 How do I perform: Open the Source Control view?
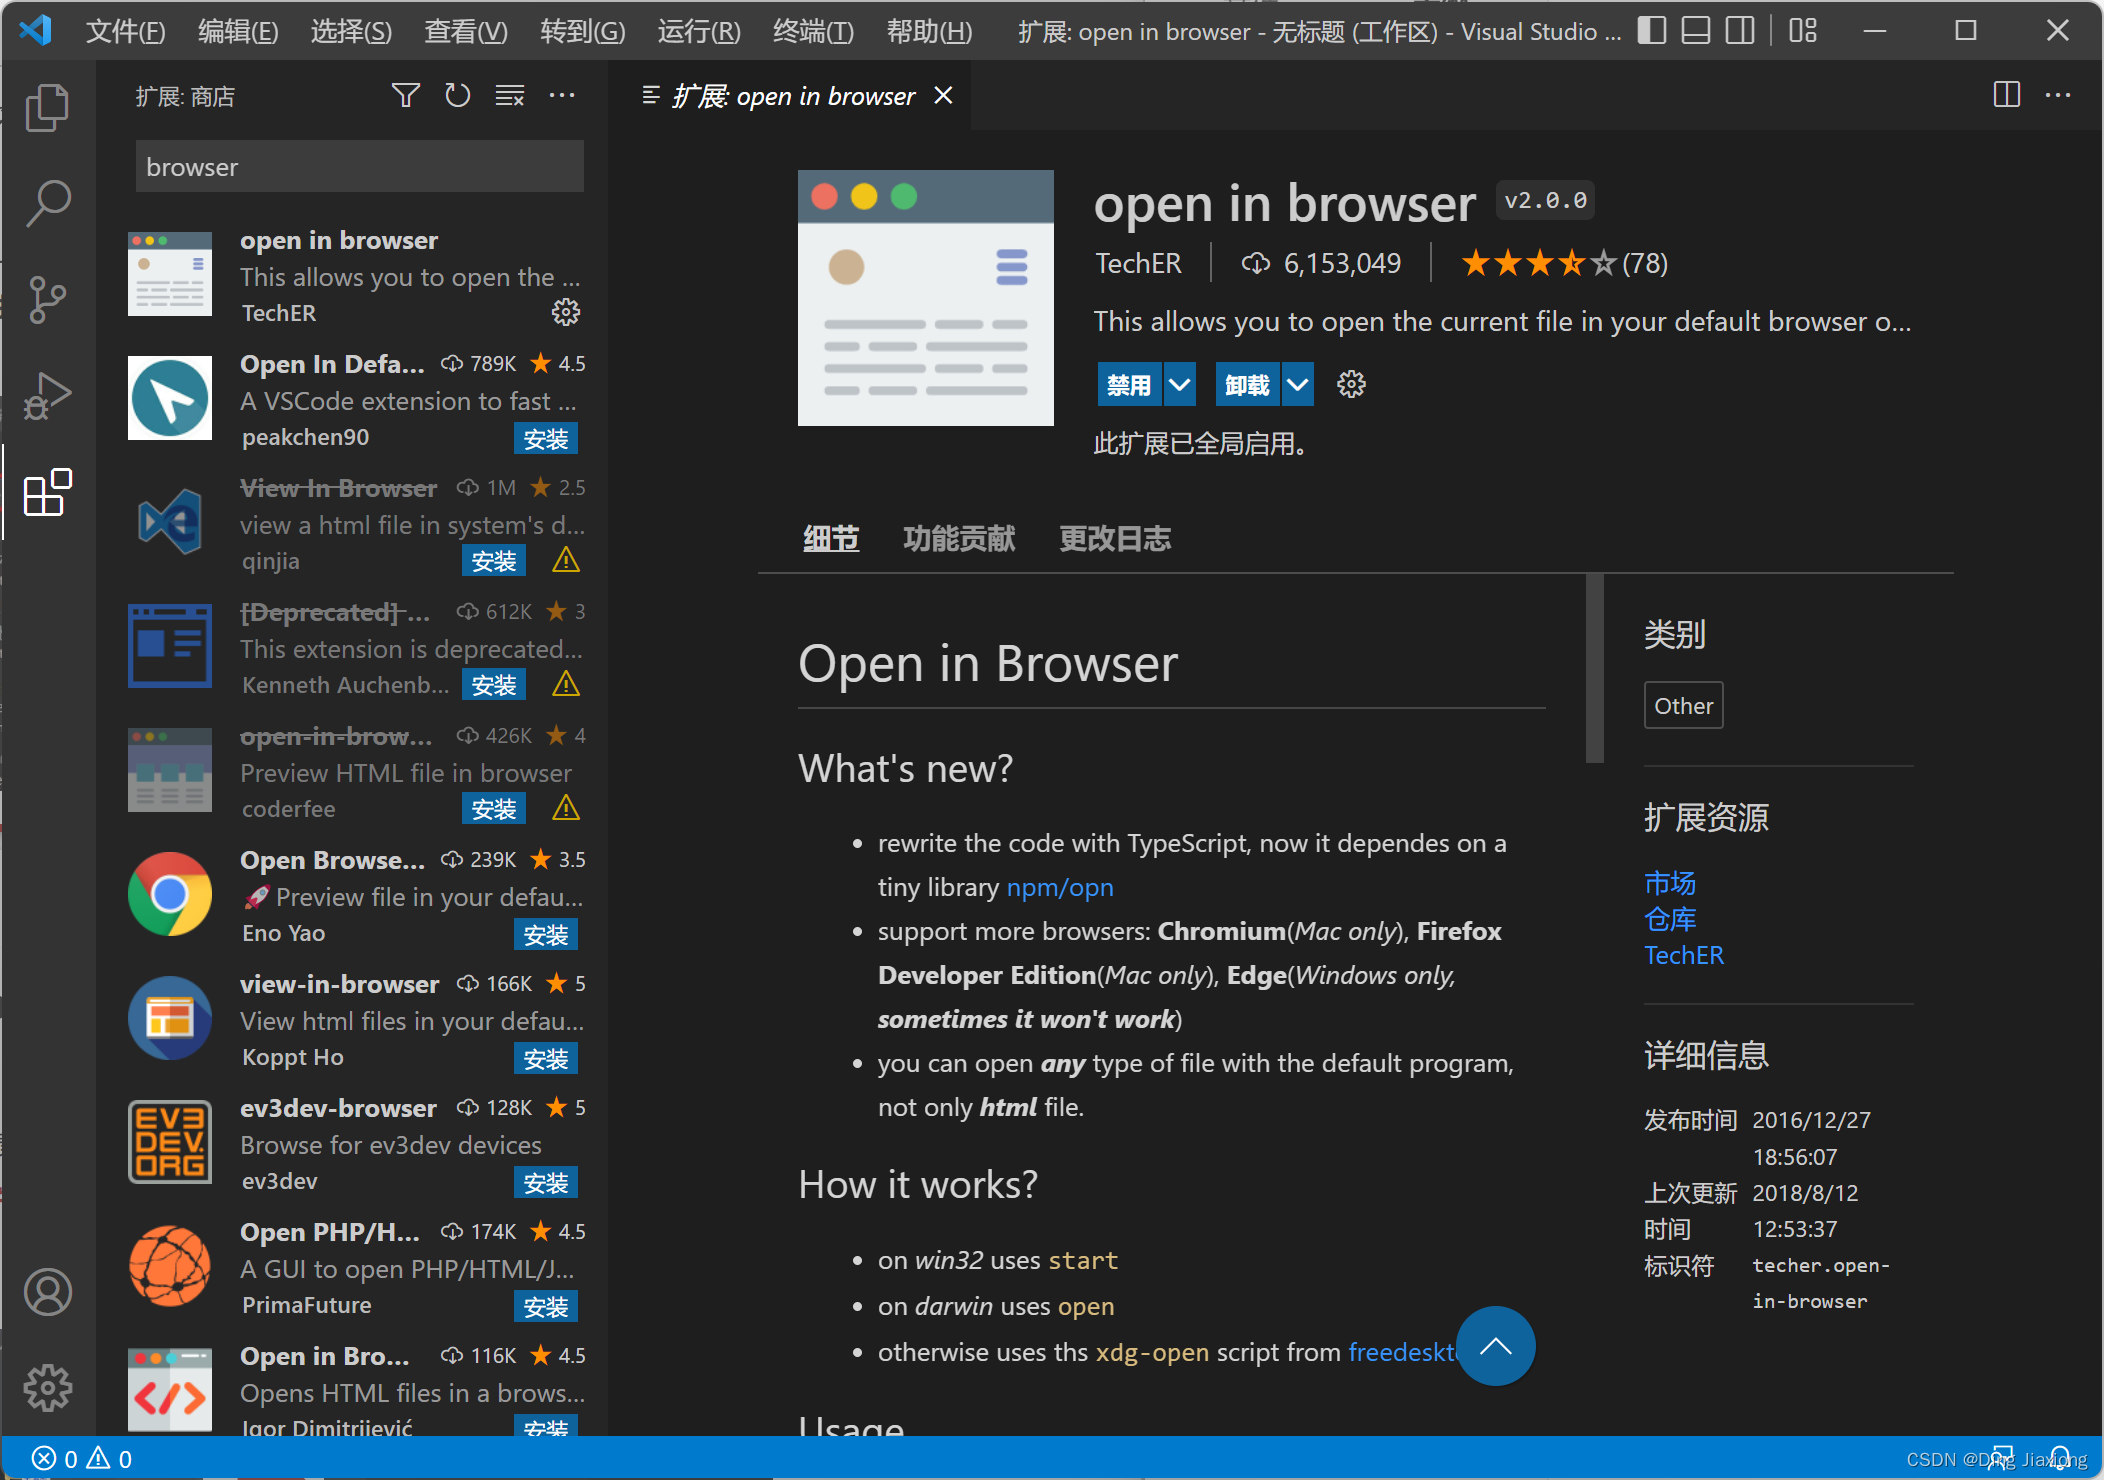(47, 300)
